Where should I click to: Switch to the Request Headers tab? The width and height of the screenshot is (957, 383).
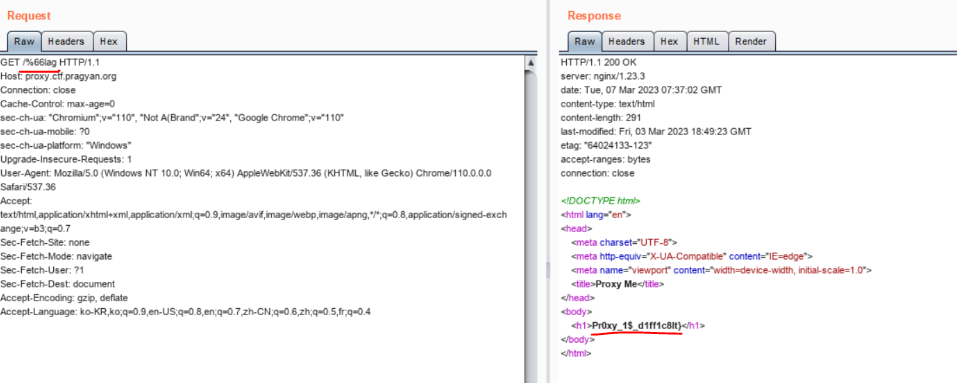point(66,41)
